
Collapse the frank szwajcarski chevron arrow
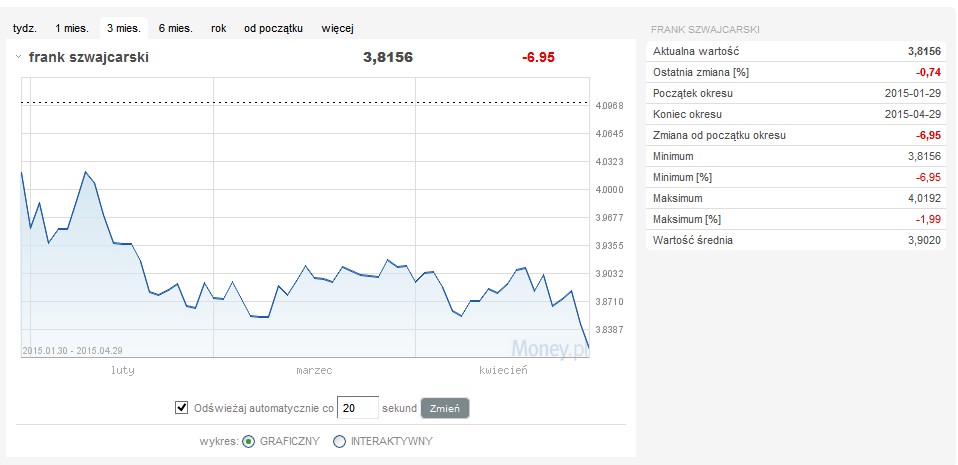pyautogui.click(x=19, y=58)
